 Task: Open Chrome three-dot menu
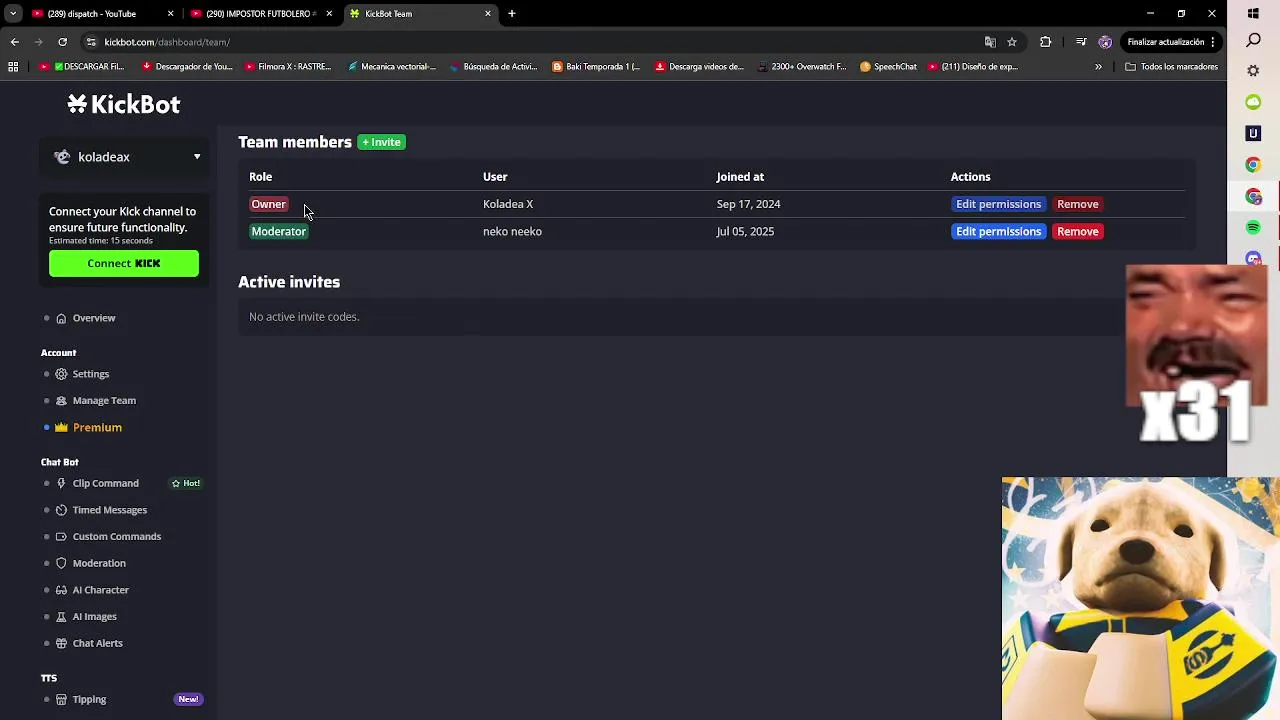[1212, 42]
